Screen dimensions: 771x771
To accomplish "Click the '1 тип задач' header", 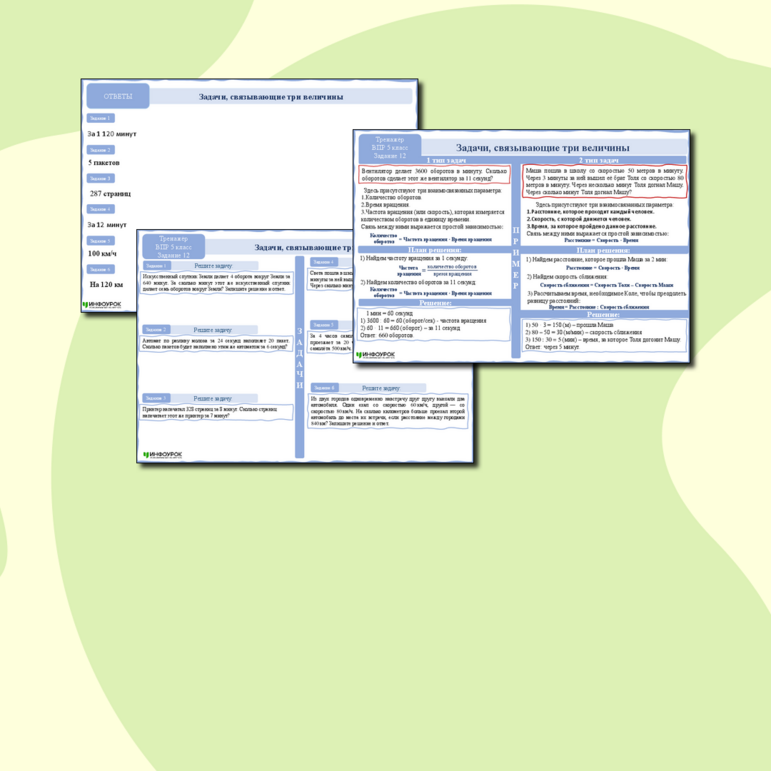I will [435, 159].
